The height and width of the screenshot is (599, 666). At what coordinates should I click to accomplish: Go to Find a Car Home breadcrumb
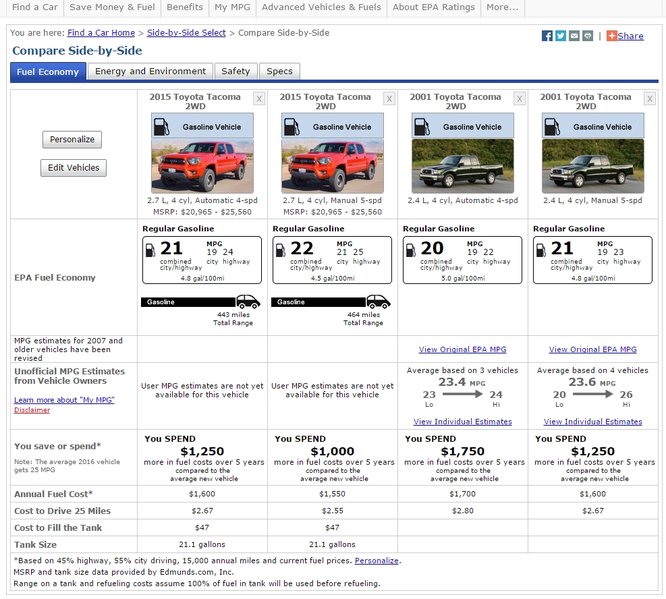[101, 33]
